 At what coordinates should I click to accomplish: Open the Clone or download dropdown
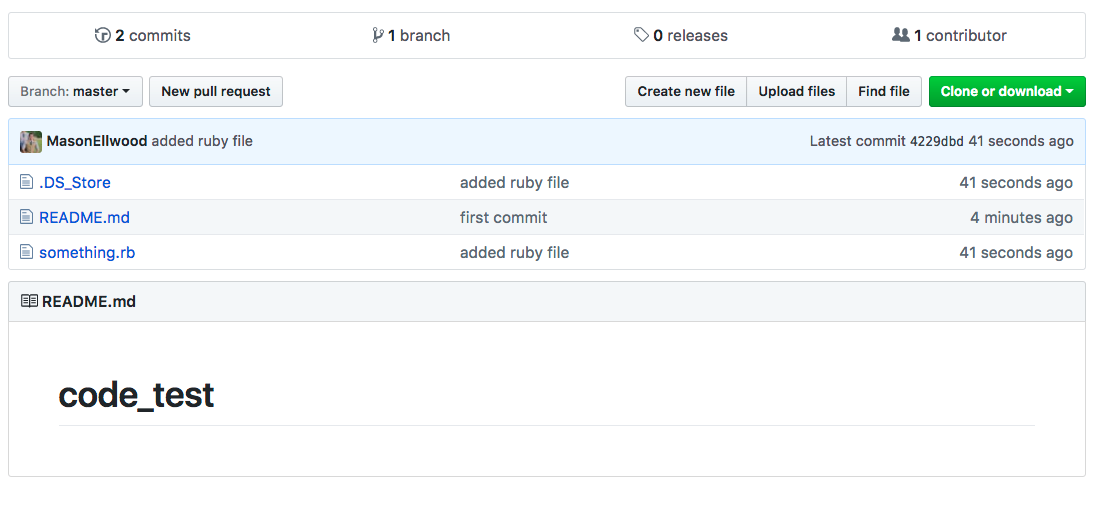click(x=1007, y=91)
